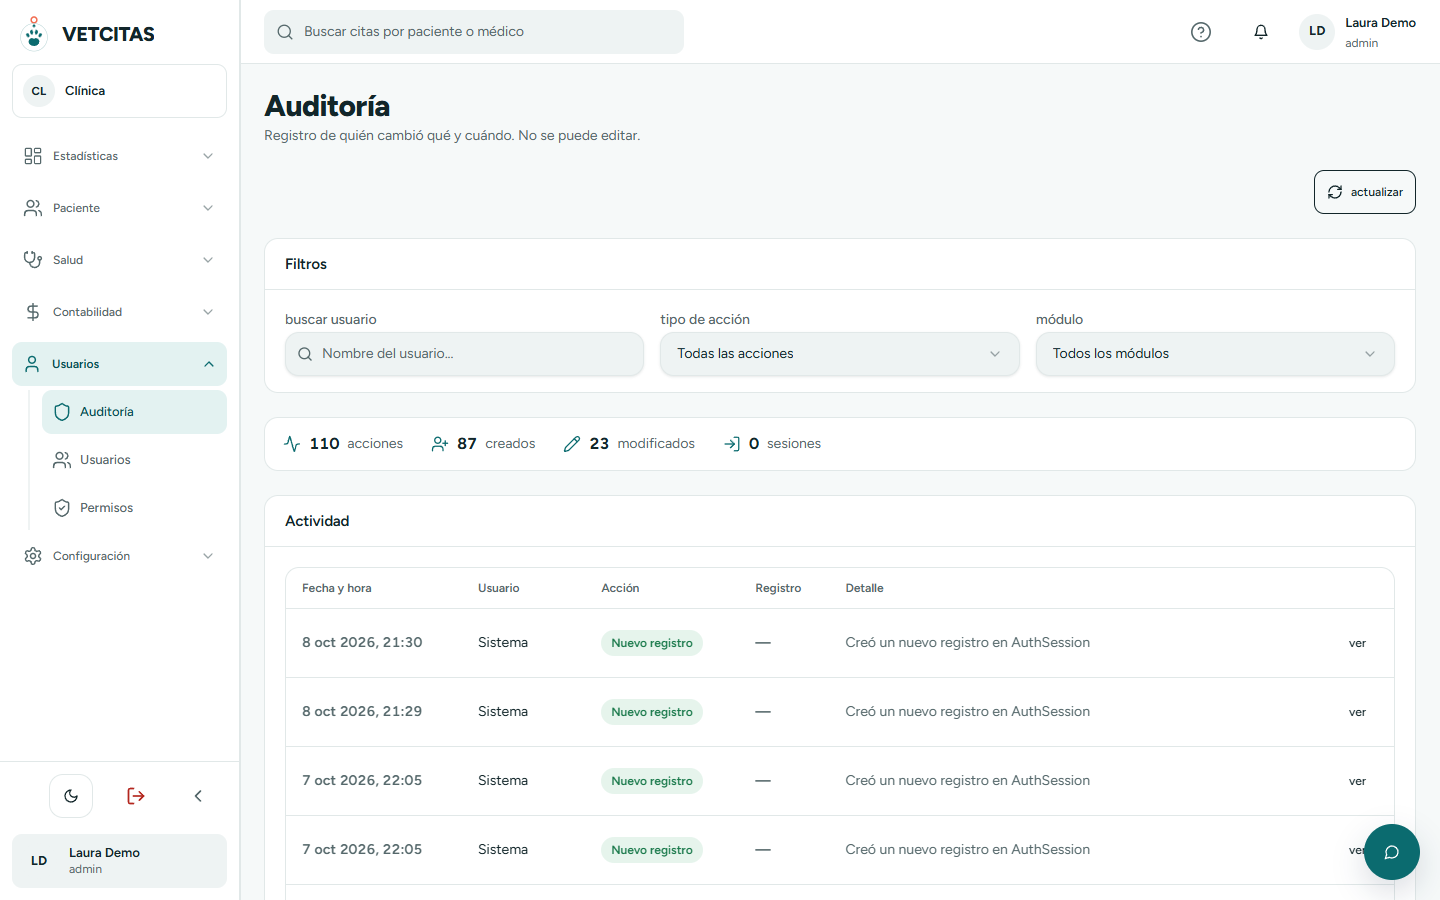This screenshot has height=900, width=1440.
Task: Click the login icon beside 0 sesiones
Action: point(732,444)
